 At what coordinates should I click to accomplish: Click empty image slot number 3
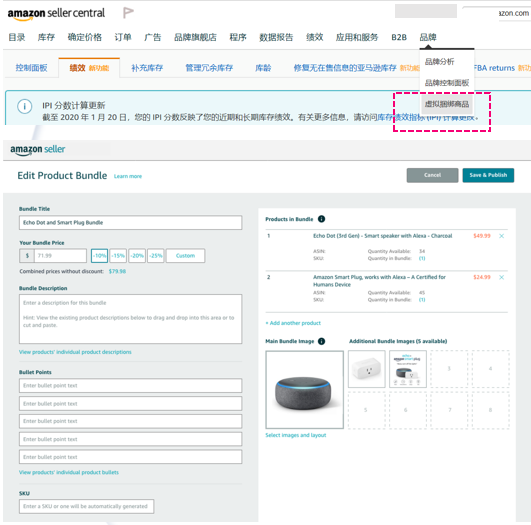pyautogui.click(x=449, y=369)
